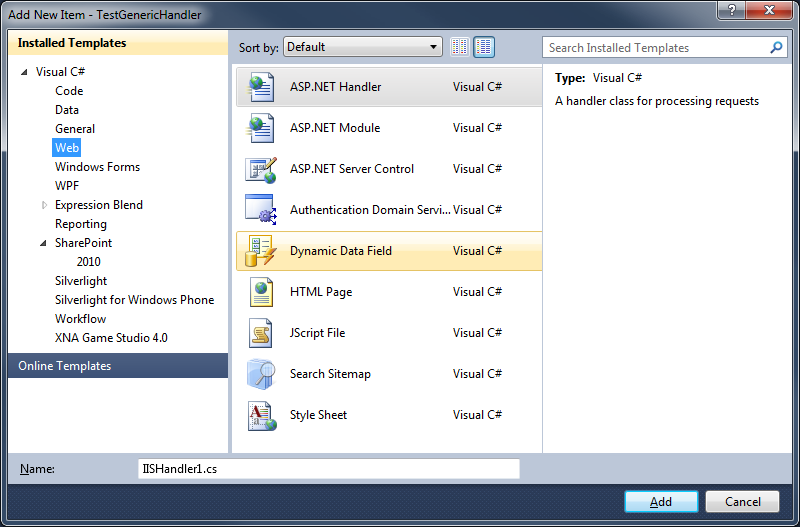
Task: Select the ASP.NET Module text label
Action: [x=335, y=128]
